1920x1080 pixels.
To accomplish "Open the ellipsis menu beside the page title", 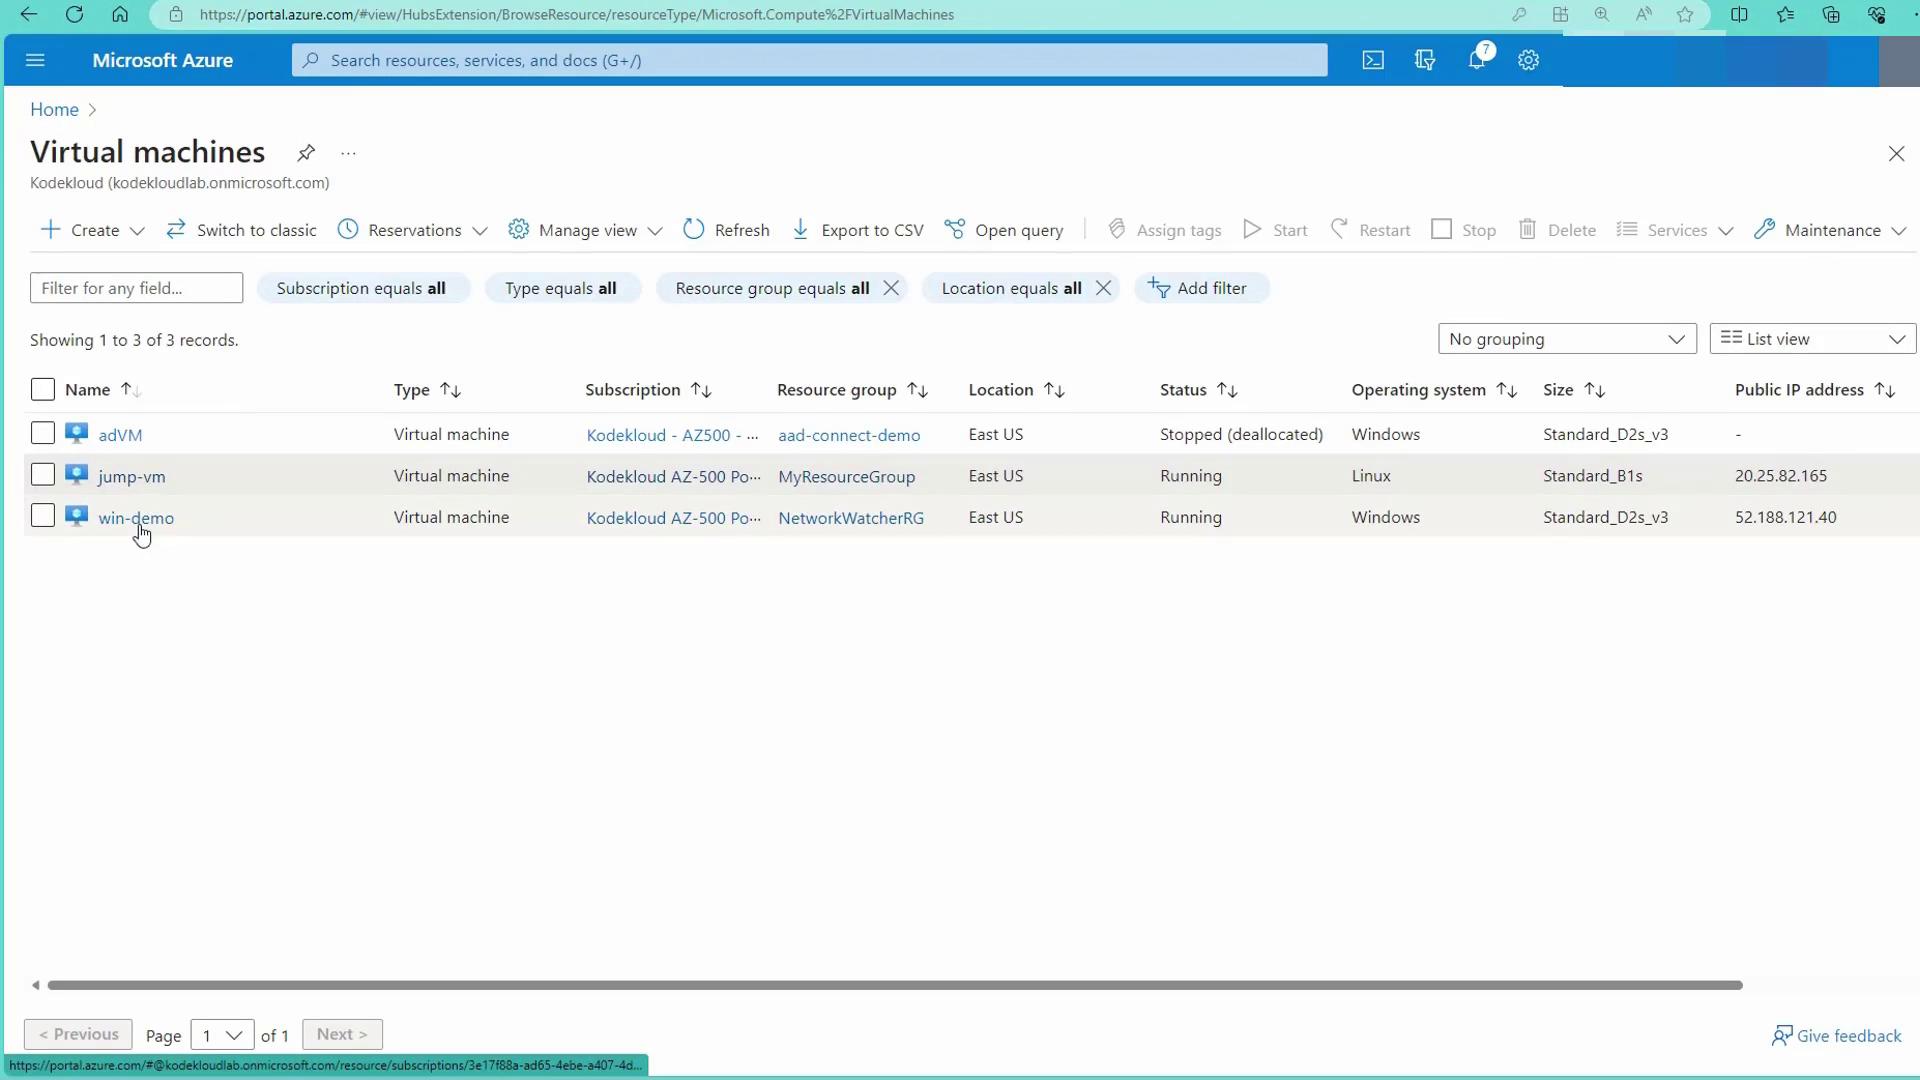I will [348, 153].
